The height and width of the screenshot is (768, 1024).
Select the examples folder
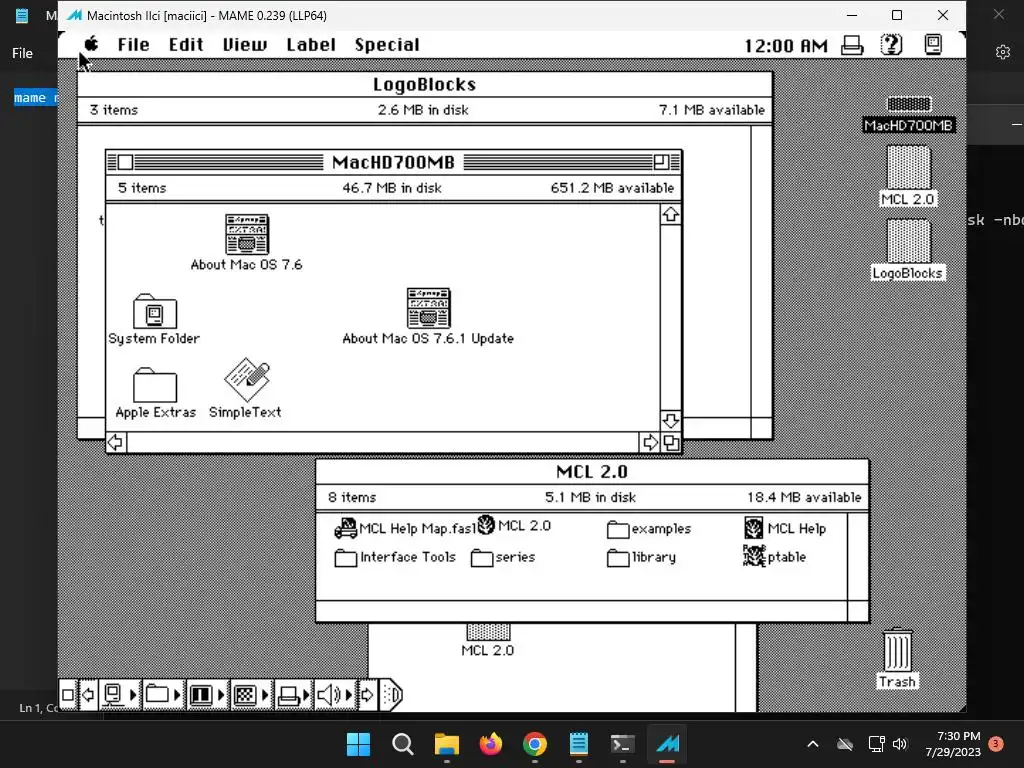[x=649, y=529]
